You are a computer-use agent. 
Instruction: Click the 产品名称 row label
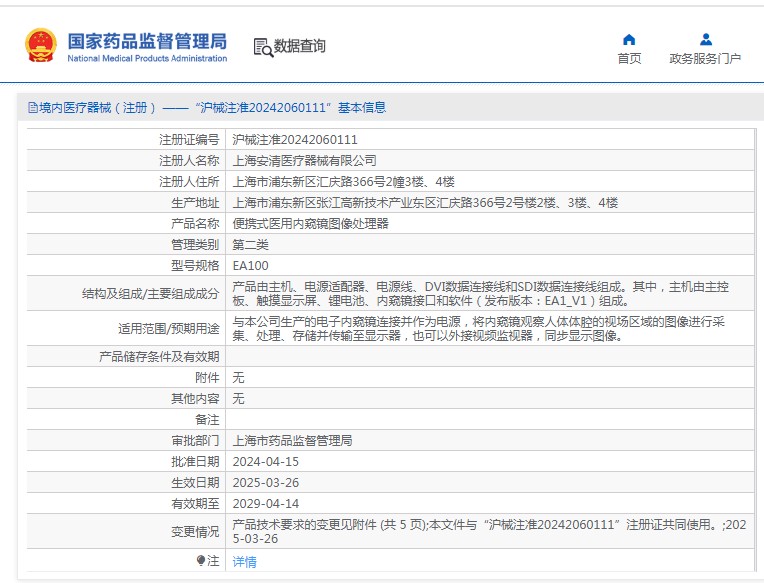(195, 224)
